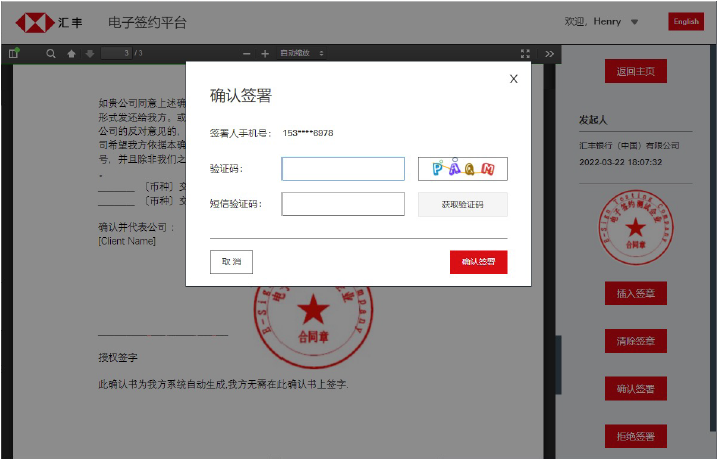The height and width of the screenshot is (460, 718).
Task: Toggle the PDF sidebar panel icon
Action: point(14,53)
